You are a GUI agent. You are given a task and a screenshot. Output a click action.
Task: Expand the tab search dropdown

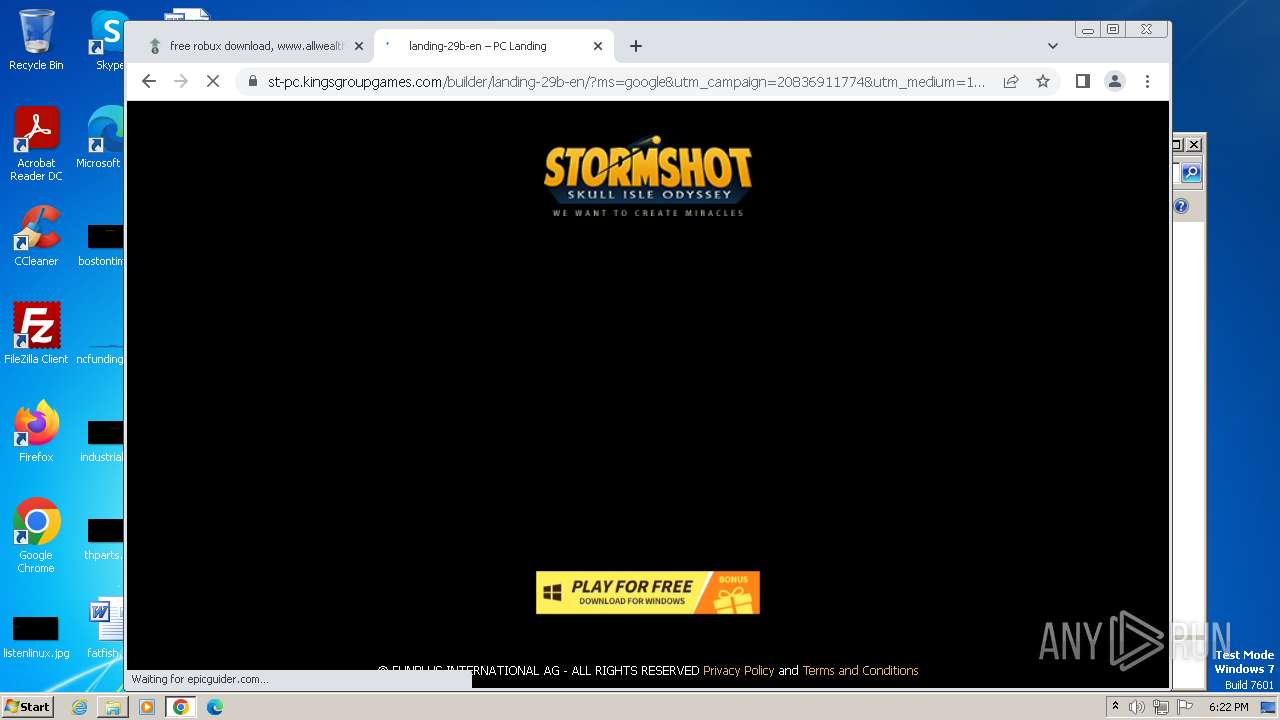tap(1053, 46)
